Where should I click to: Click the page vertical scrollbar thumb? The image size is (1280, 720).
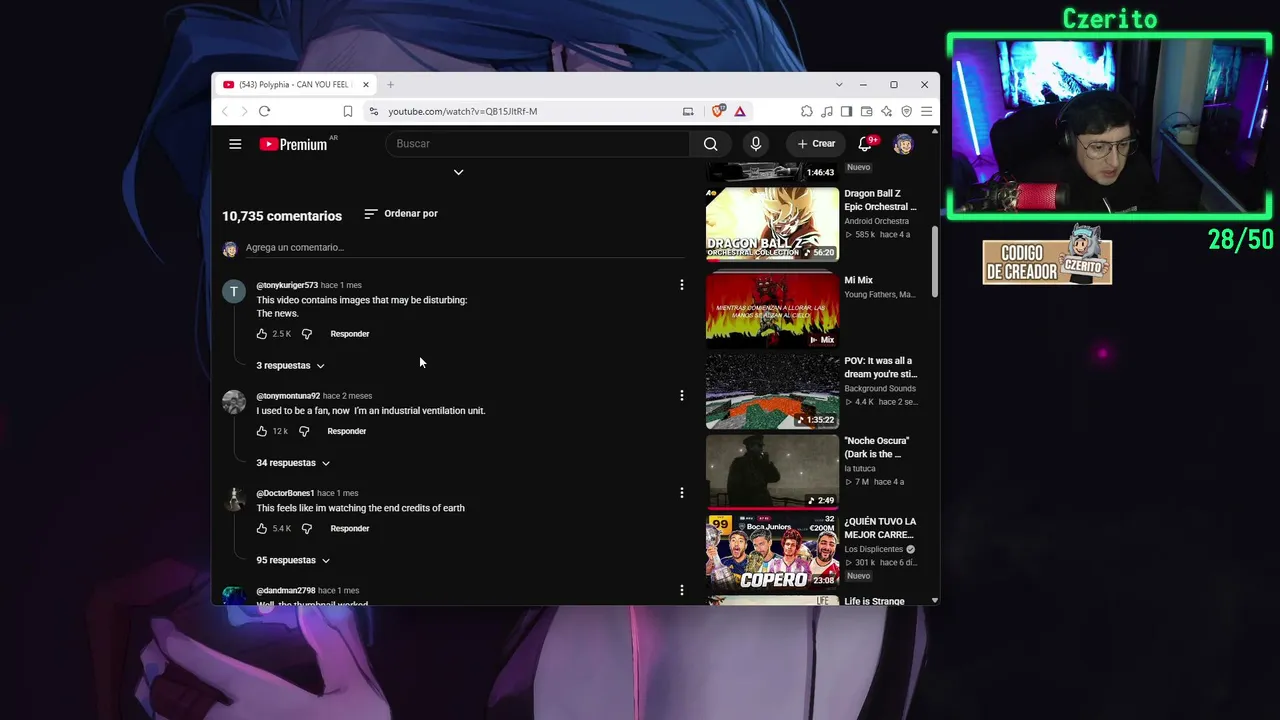point(935,262)
